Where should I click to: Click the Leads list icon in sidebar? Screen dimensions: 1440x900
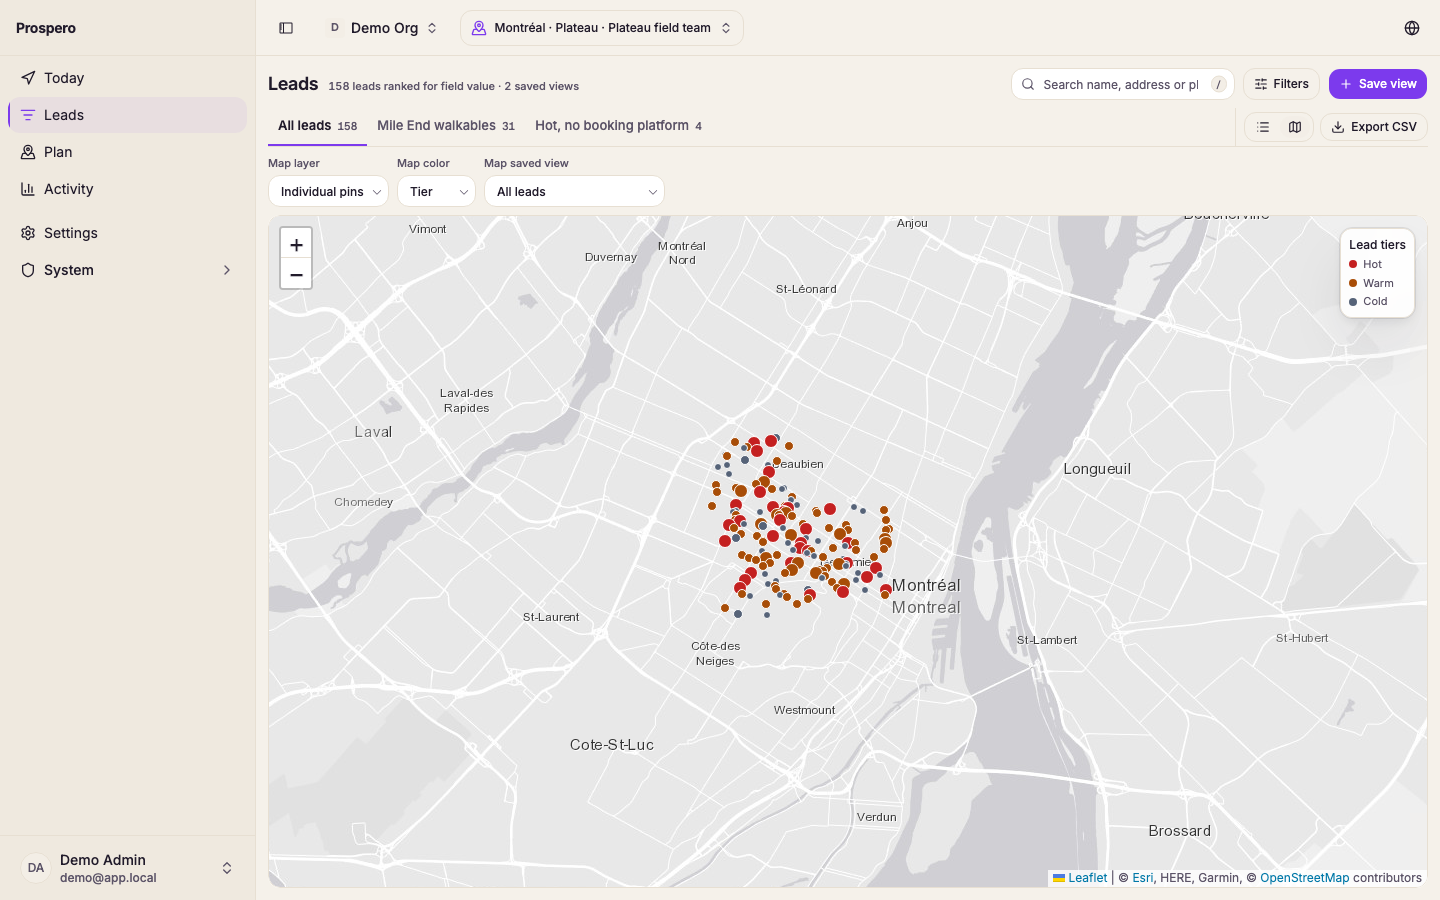28,115
